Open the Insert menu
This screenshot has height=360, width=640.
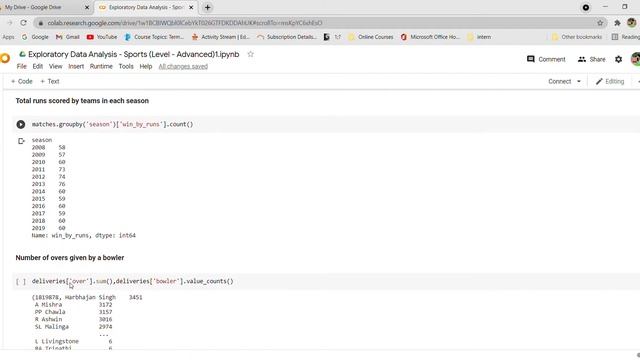pyautogui.click(x=76, y=67)
